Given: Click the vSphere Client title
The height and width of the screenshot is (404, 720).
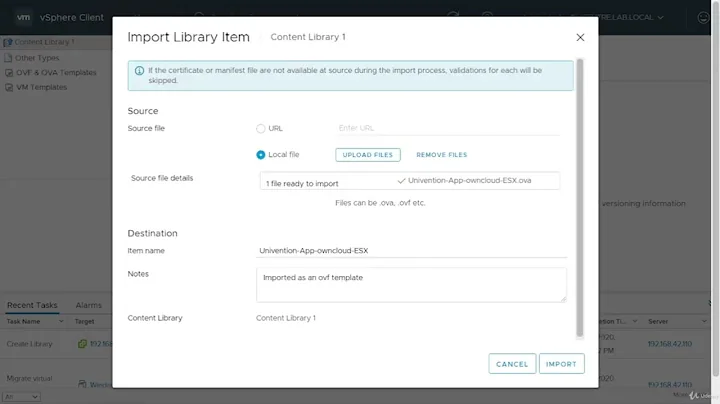Looking at the screenshot, I should (72, 17).
